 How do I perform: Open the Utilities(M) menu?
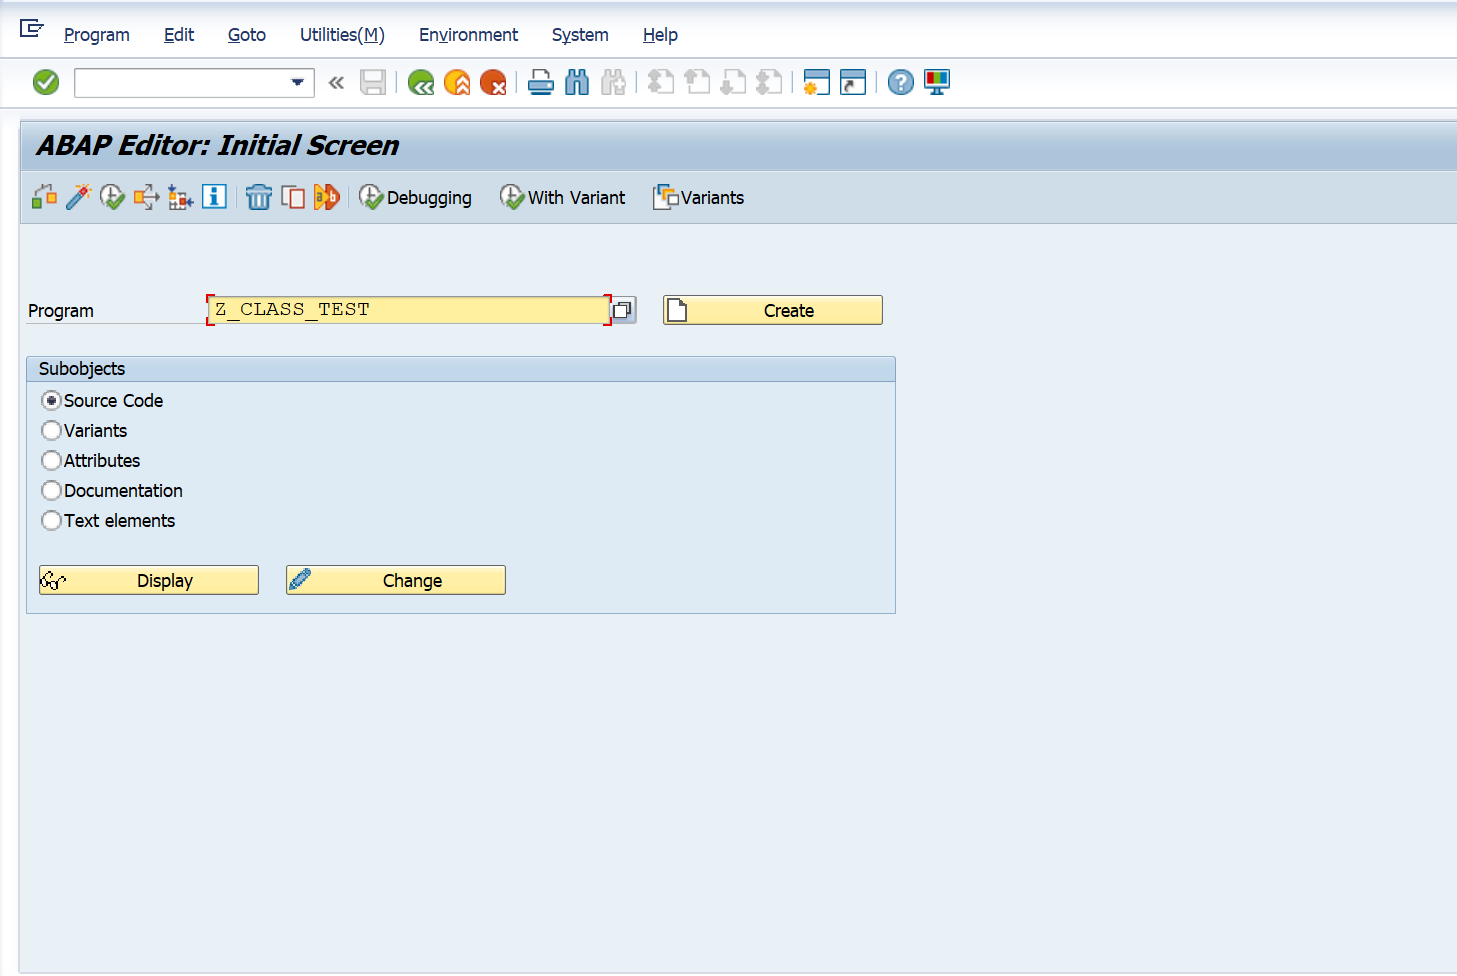point(342,35)
